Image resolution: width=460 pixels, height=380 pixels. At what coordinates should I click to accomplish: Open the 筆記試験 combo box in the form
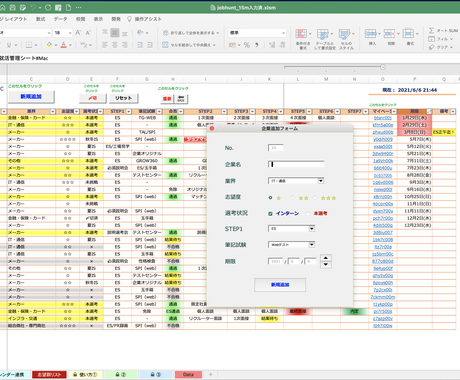point(312,245)
